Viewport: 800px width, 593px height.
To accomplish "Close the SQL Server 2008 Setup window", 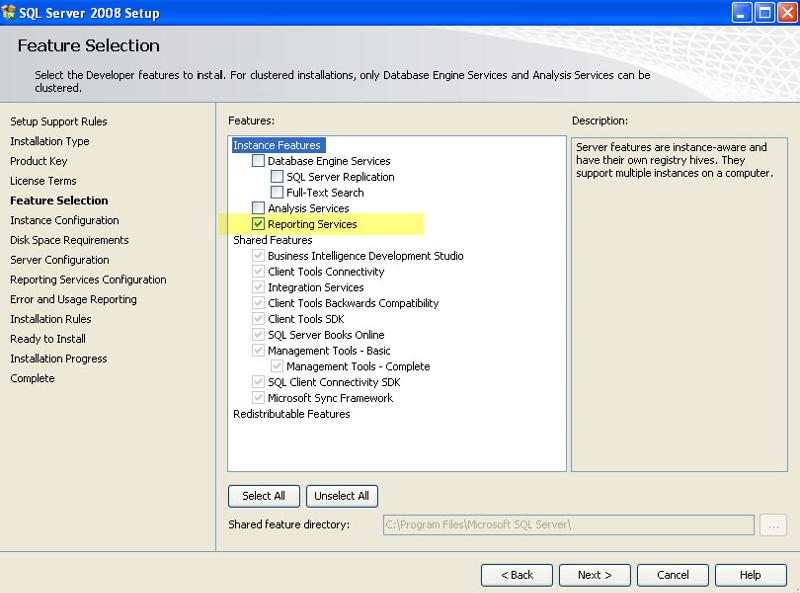I will (x=787, y=13).
